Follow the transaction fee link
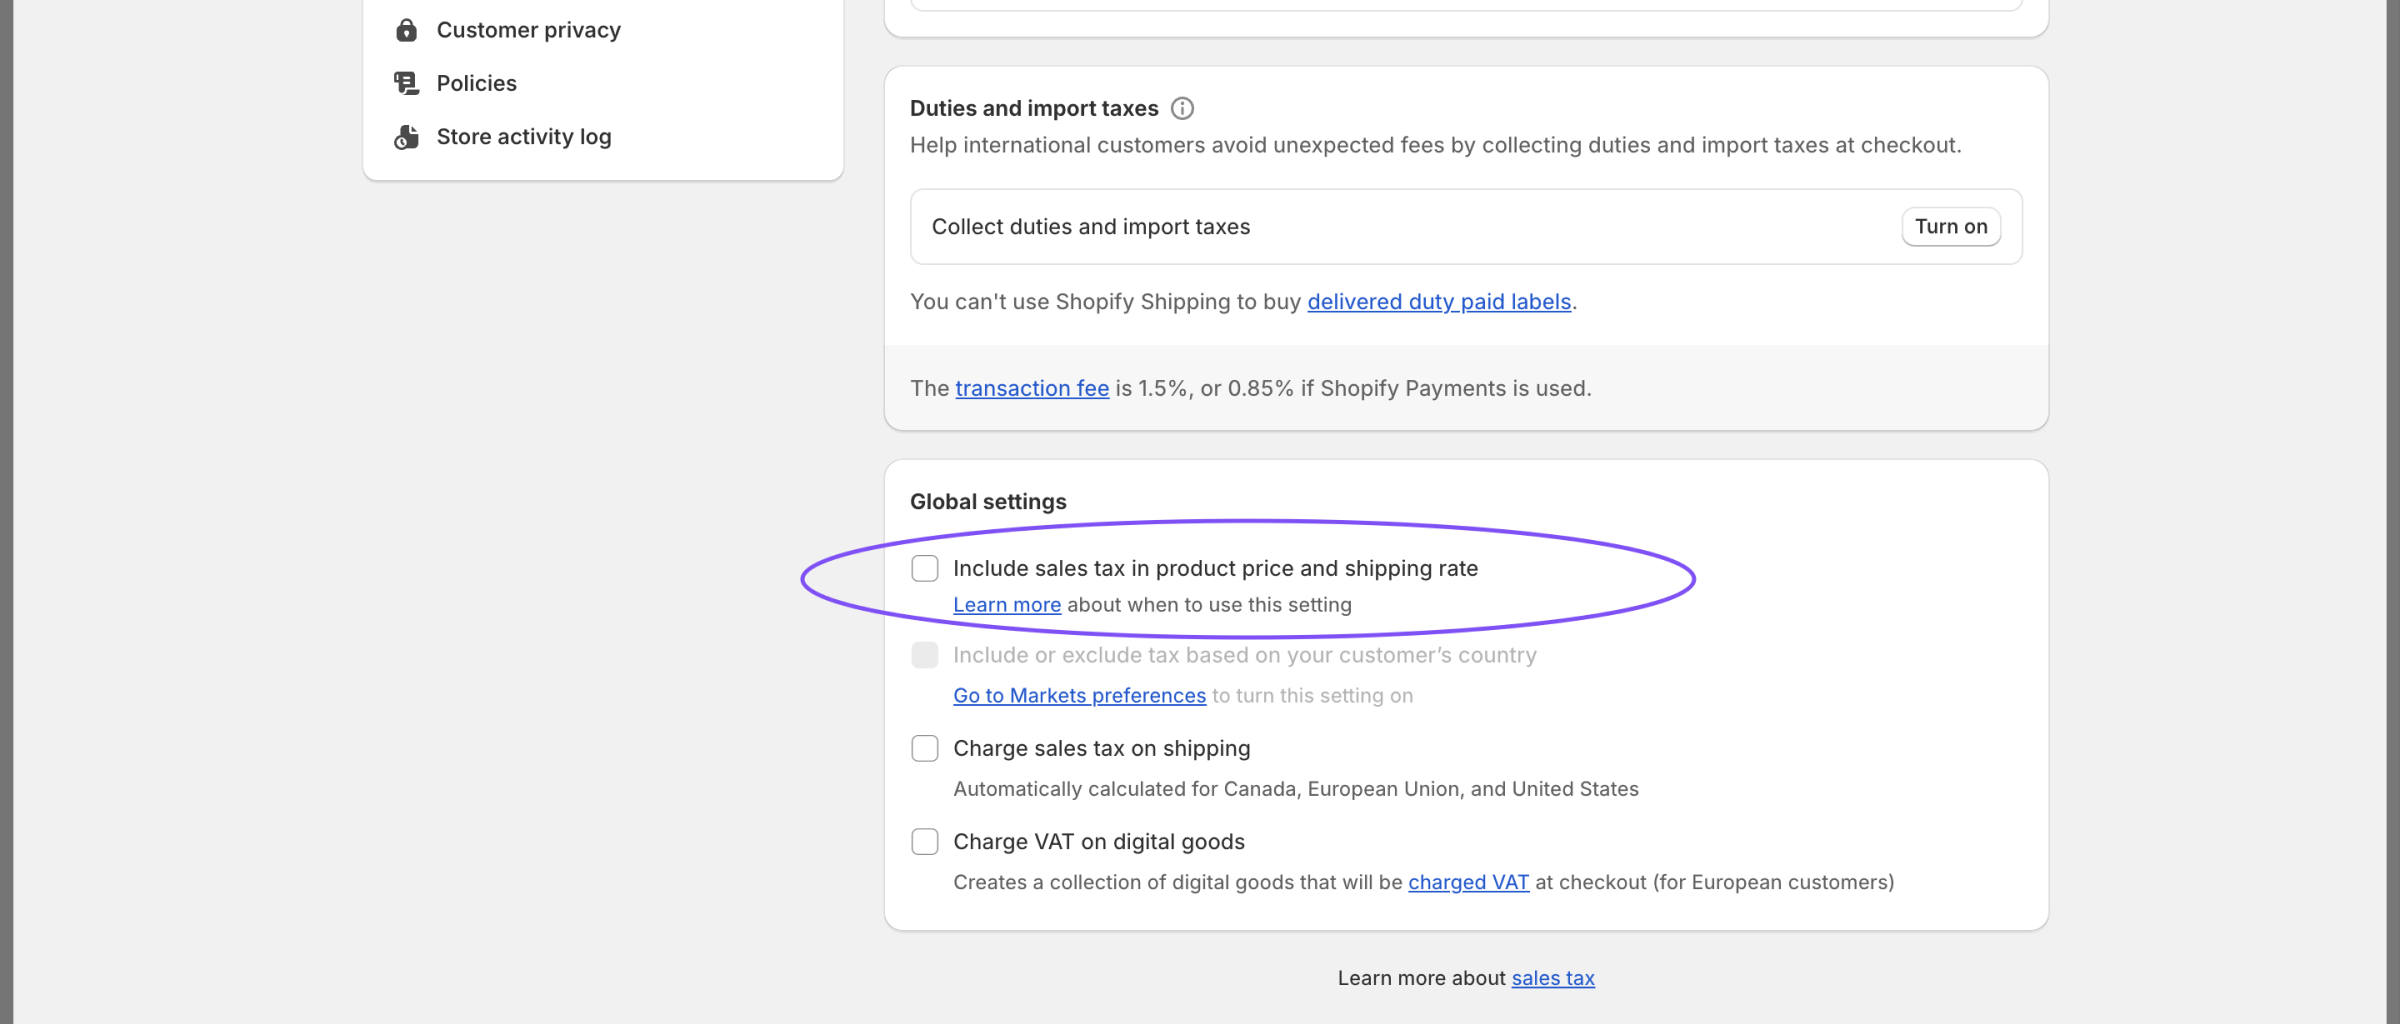 pos(1031,388)
